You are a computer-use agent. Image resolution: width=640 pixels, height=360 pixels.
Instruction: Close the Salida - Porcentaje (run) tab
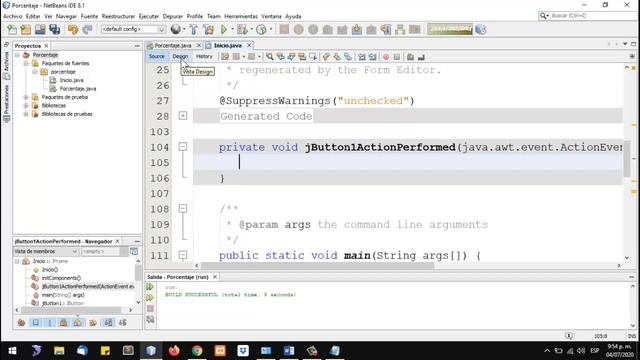coord(215,277)
